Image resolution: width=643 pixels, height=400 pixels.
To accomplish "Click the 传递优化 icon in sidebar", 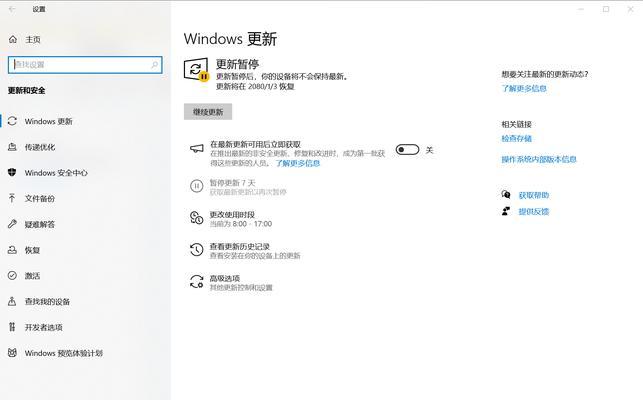I will click(12, 147).
